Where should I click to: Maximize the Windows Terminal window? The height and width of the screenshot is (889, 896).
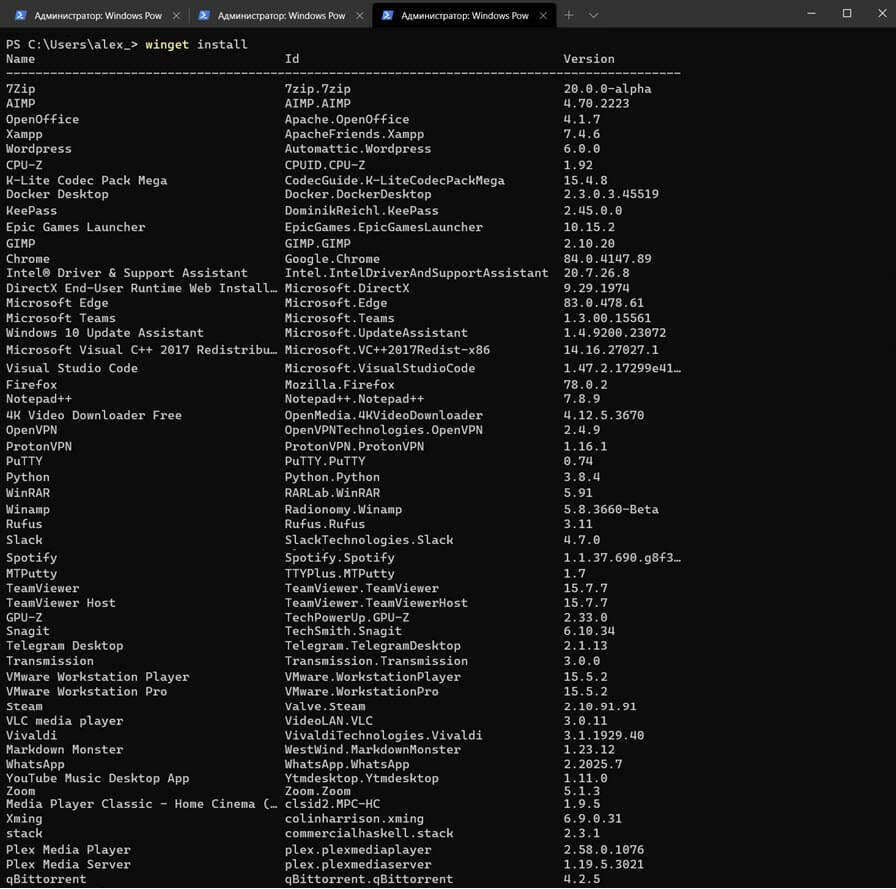[x=847, y=13]
